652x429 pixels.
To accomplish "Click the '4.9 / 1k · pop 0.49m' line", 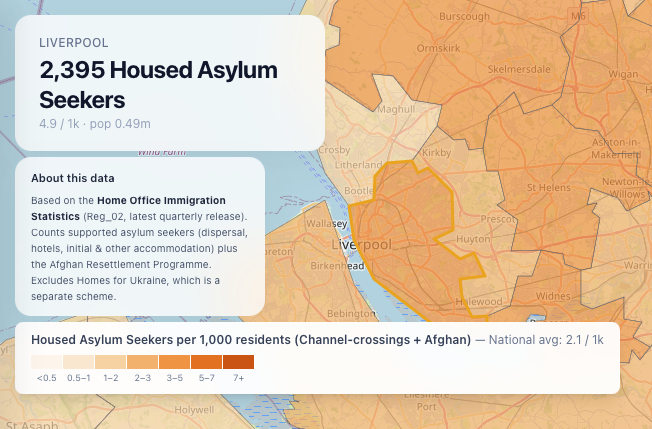I will click(95, 124).
